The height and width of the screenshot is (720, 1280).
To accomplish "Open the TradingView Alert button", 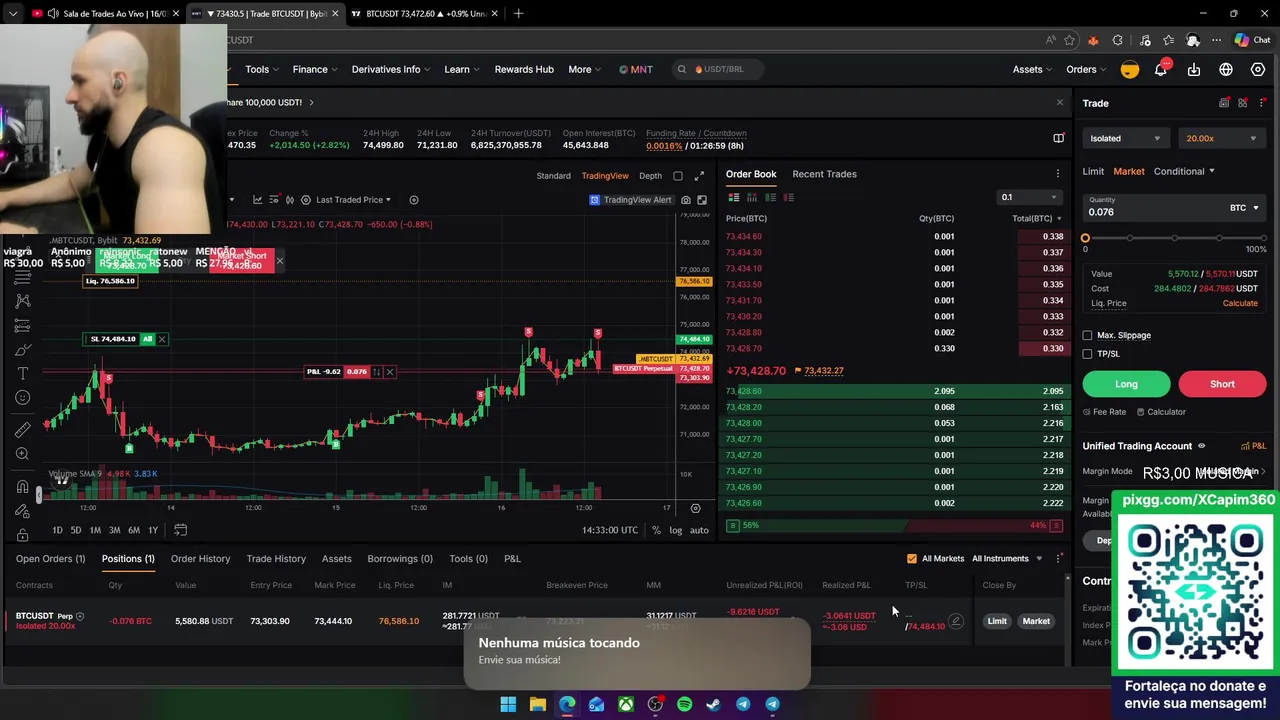I will (x=631, y=200).
